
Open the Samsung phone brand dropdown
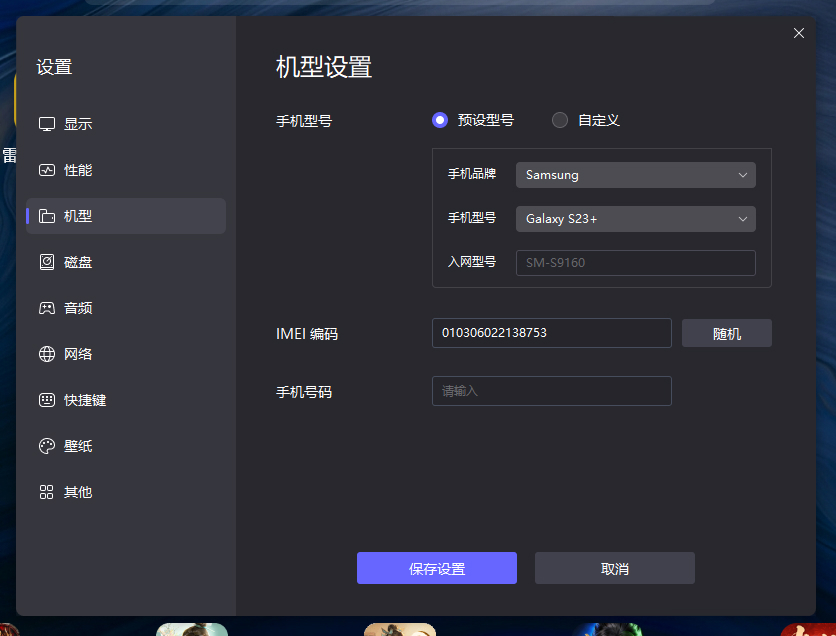point(635,174)
